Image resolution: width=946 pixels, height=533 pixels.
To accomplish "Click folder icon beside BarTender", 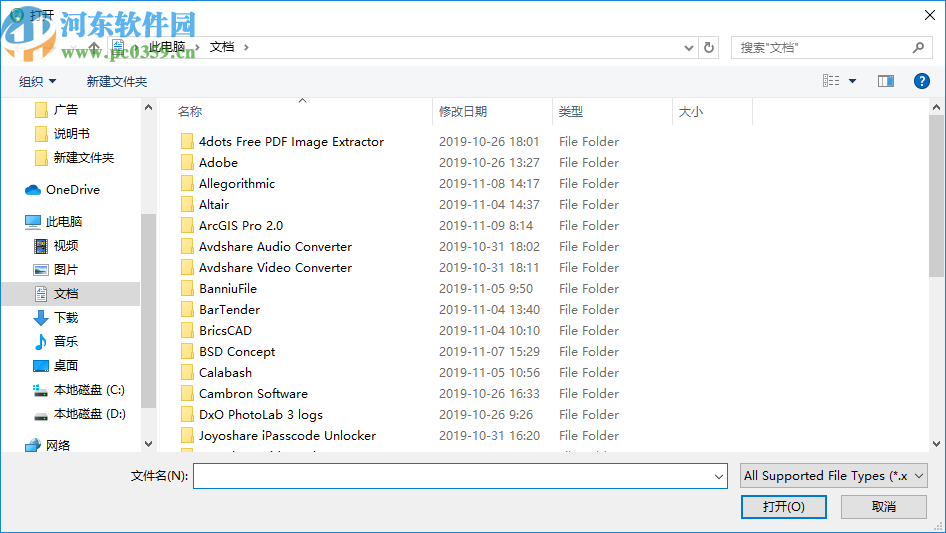I will coord(187,310).
